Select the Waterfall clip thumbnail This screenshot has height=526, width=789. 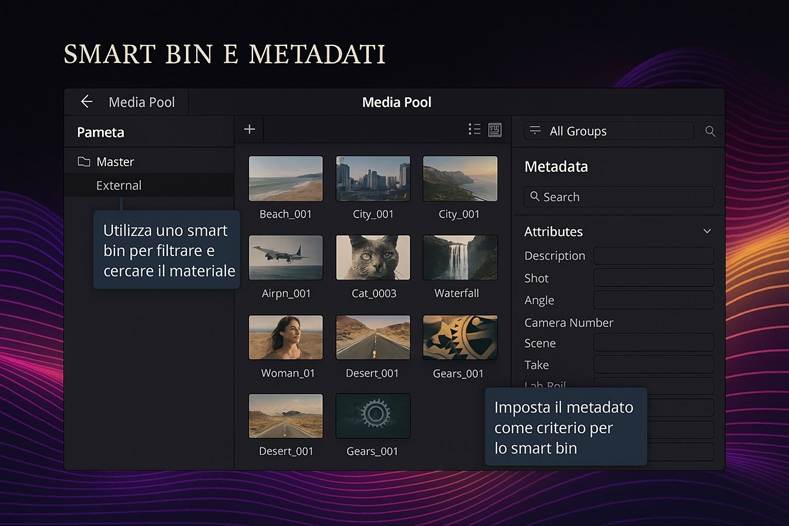460,258
